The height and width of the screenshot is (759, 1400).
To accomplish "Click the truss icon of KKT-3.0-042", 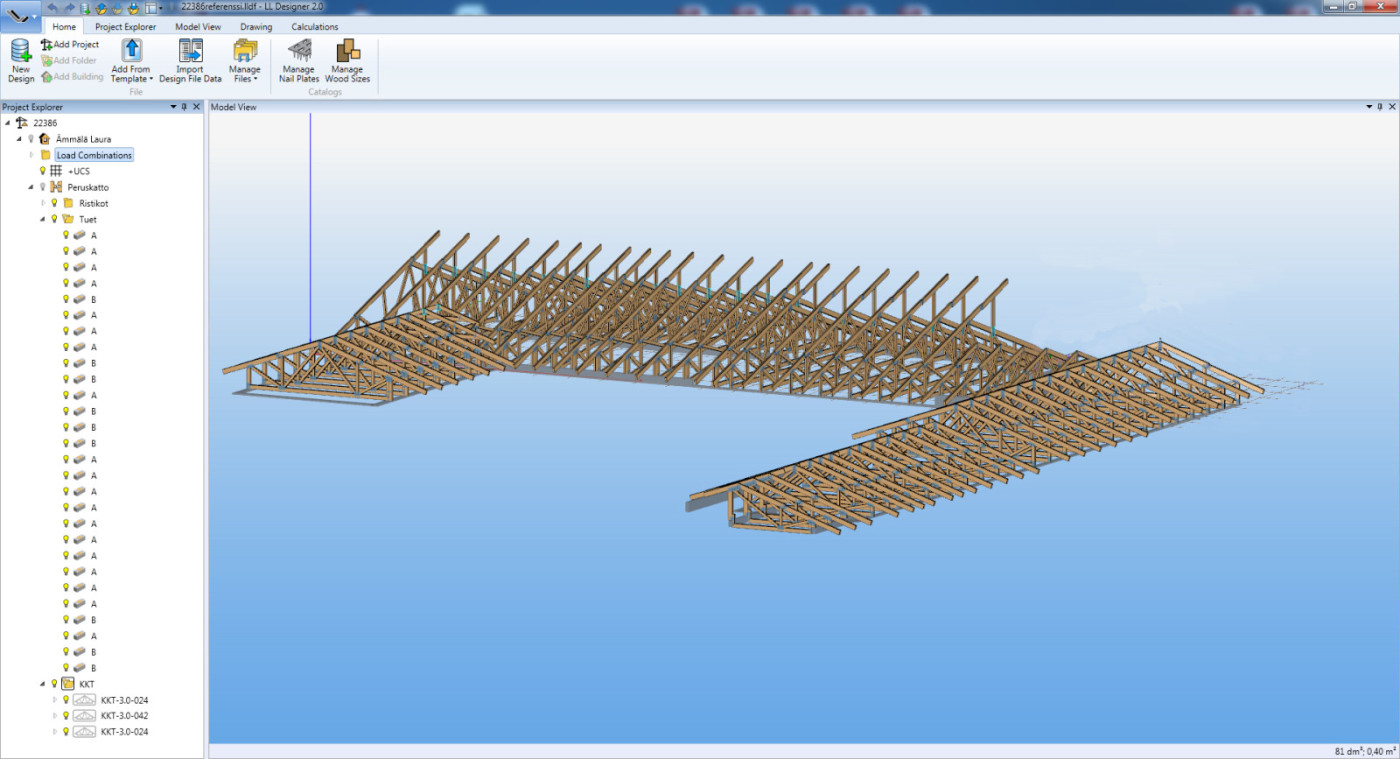I will point(84,716).
